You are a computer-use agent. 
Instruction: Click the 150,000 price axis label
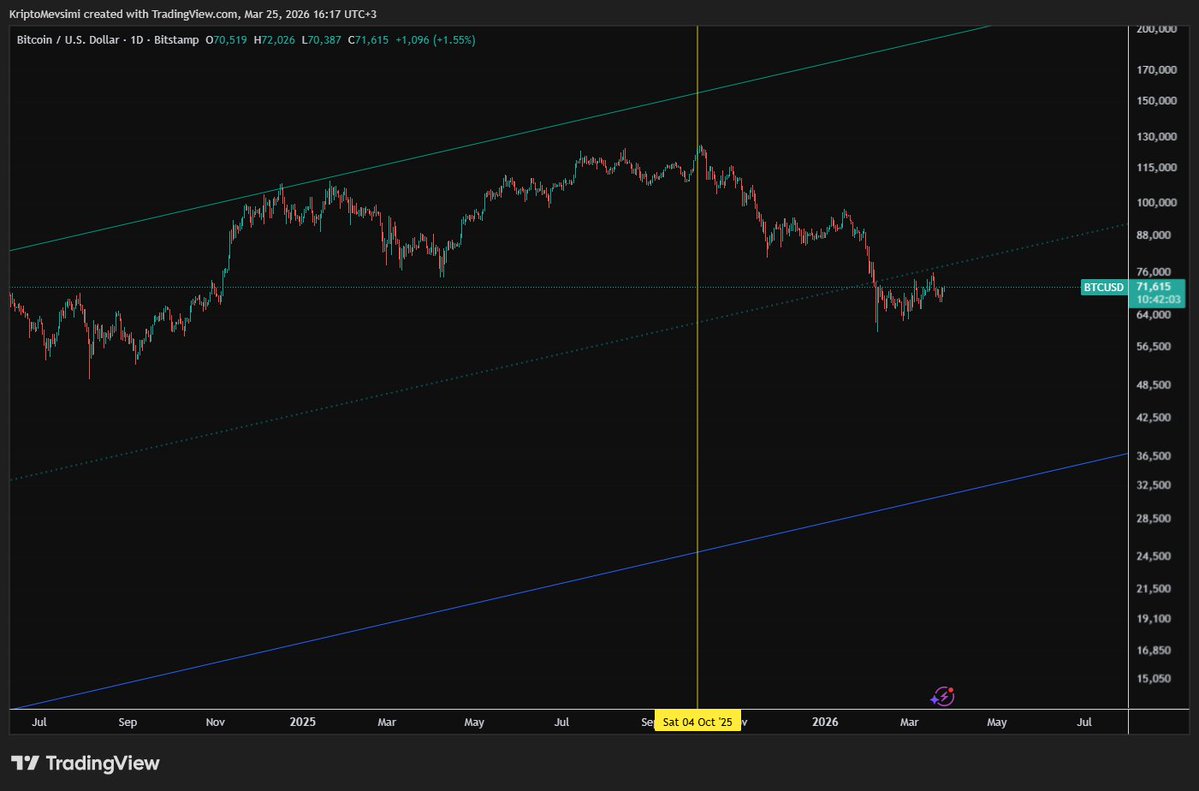point(1156,101)
